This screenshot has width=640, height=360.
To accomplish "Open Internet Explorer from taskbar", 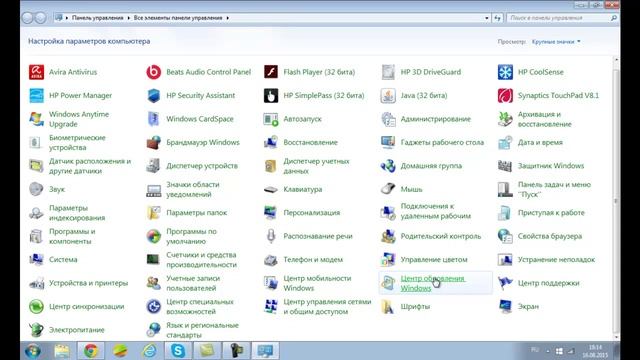I will 149,351.
